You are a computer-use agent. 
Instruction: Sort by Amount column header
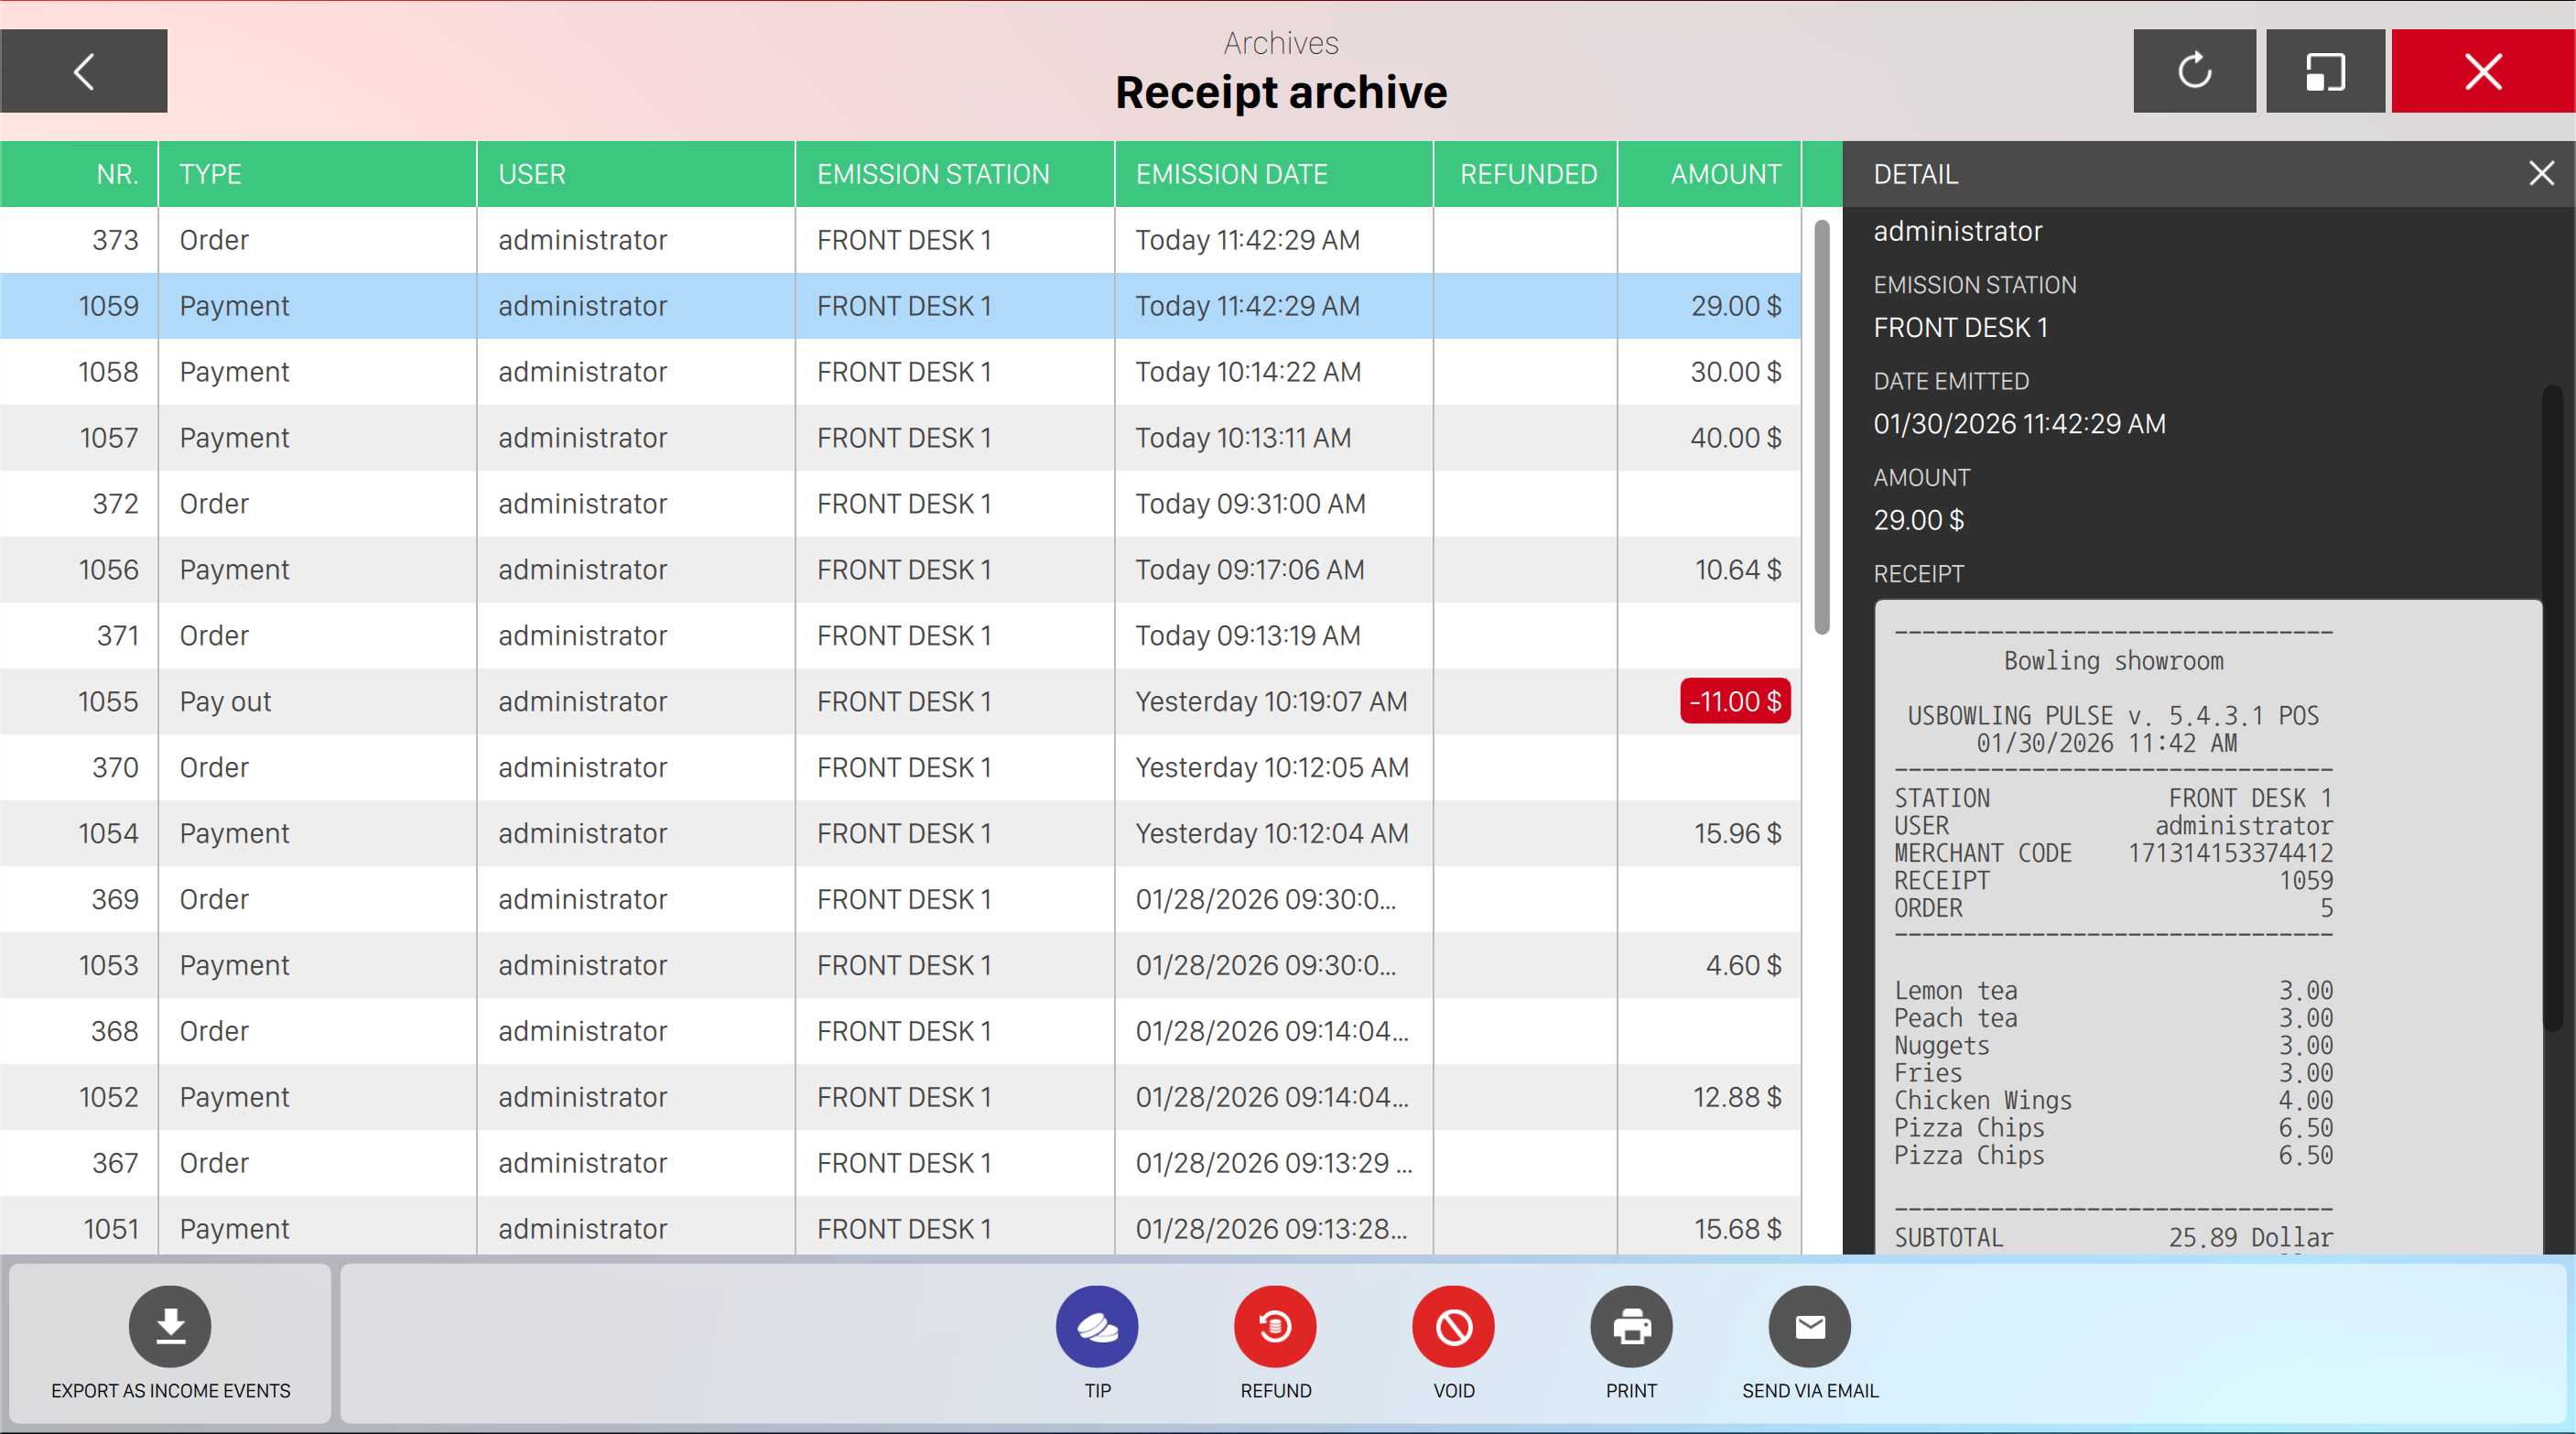(x=1725, y=174)
